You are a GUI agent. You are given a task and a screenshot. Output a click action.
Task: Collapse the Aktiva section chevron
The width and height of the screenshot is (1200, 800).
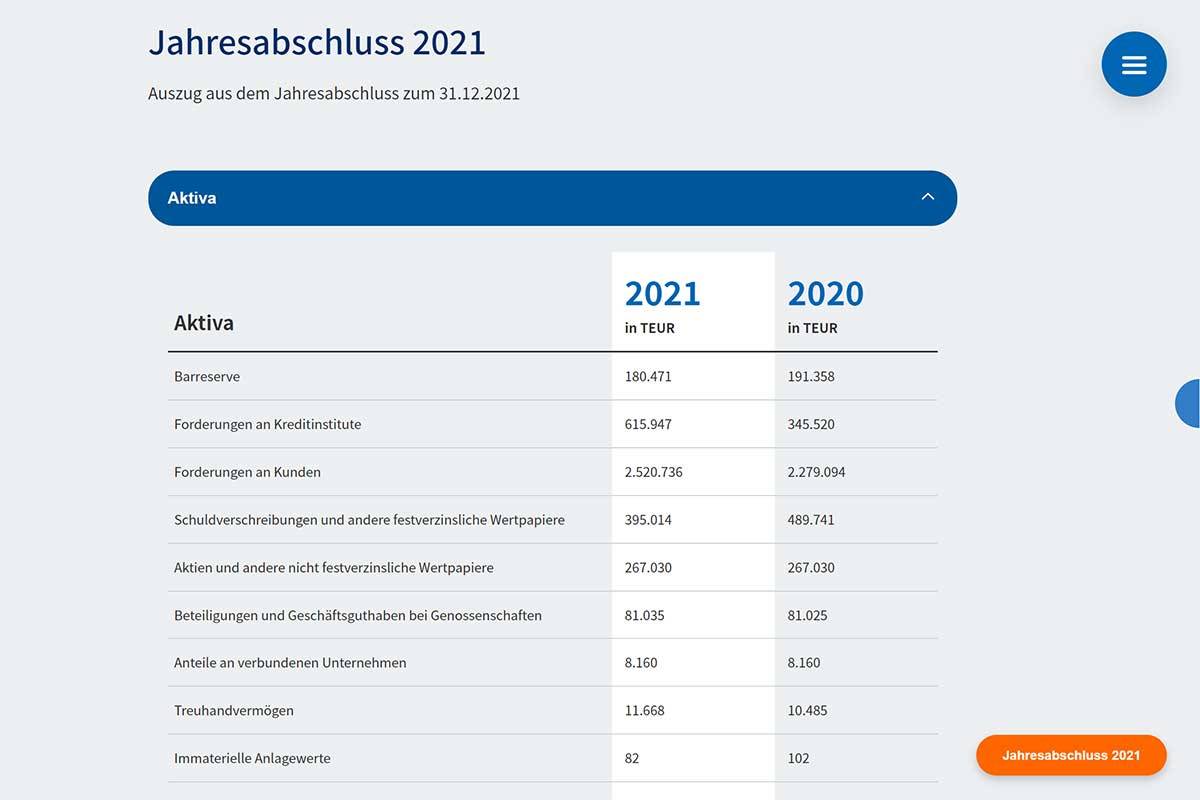point(928,197)
